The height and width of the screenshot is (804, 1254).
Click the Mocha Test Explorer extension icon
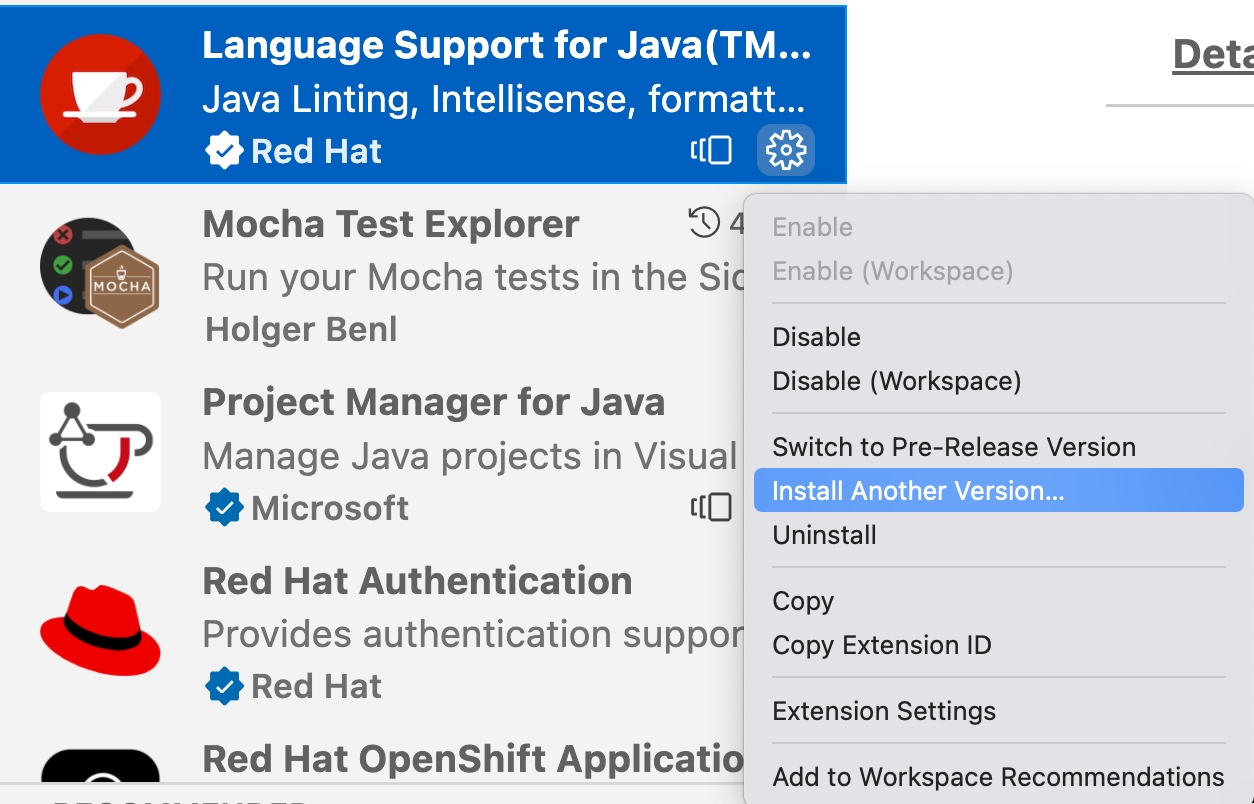point(100,273)
